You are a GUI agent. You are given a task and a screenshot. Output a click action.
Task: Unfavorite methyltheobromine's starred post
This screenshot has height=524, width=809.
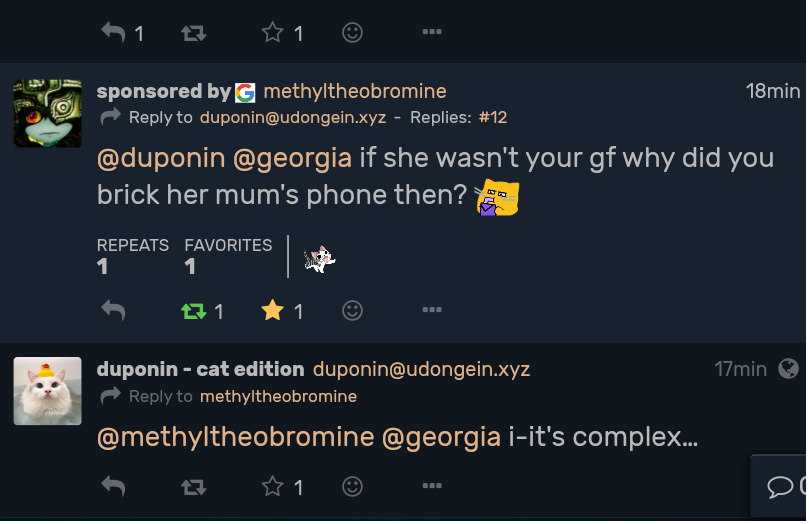pos(272,311)
